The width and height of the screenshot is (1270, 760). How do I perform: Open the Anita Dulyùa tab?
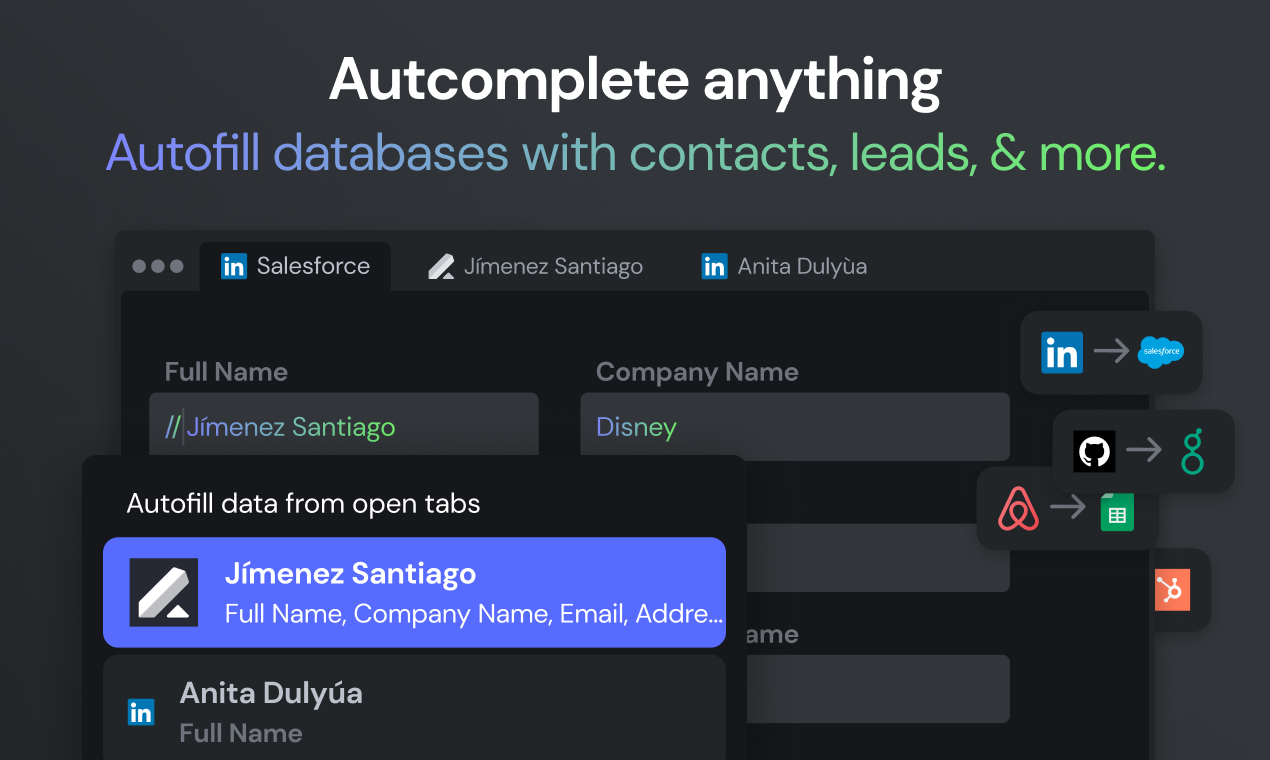point(784,267)
